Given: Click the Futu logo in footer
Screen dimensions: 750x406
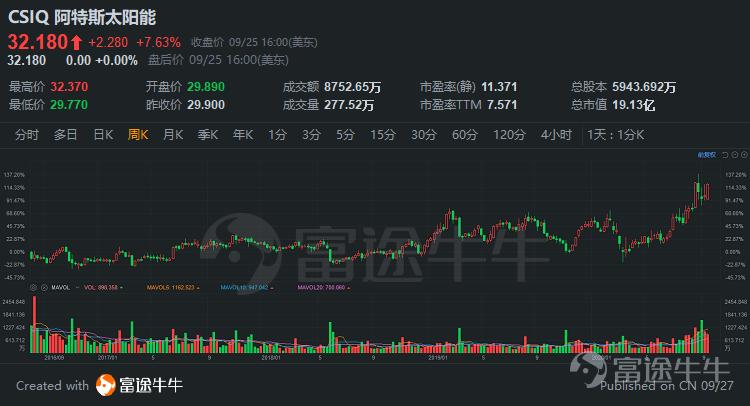Looking at the screenshot, I should 105,385.
